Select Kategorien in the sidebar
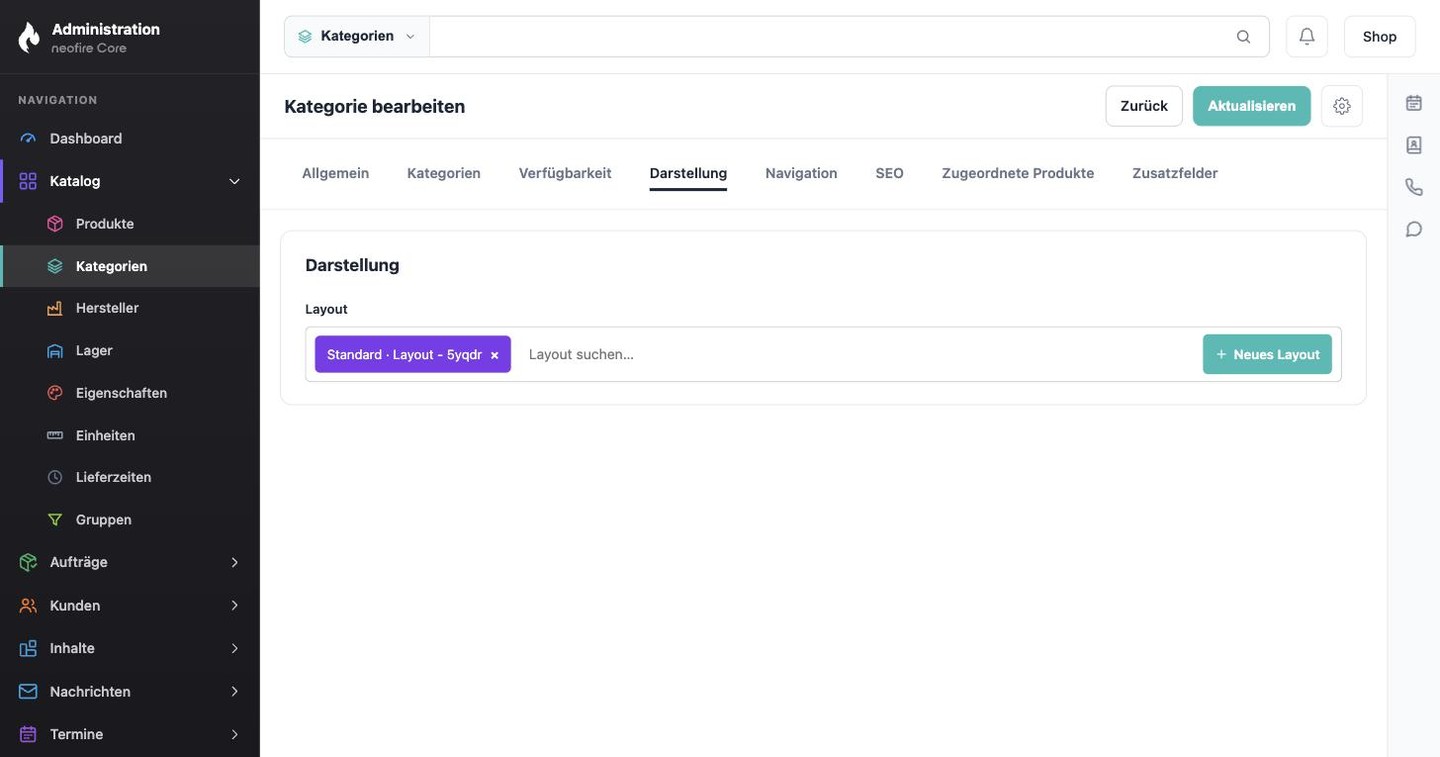 point(130,266)
